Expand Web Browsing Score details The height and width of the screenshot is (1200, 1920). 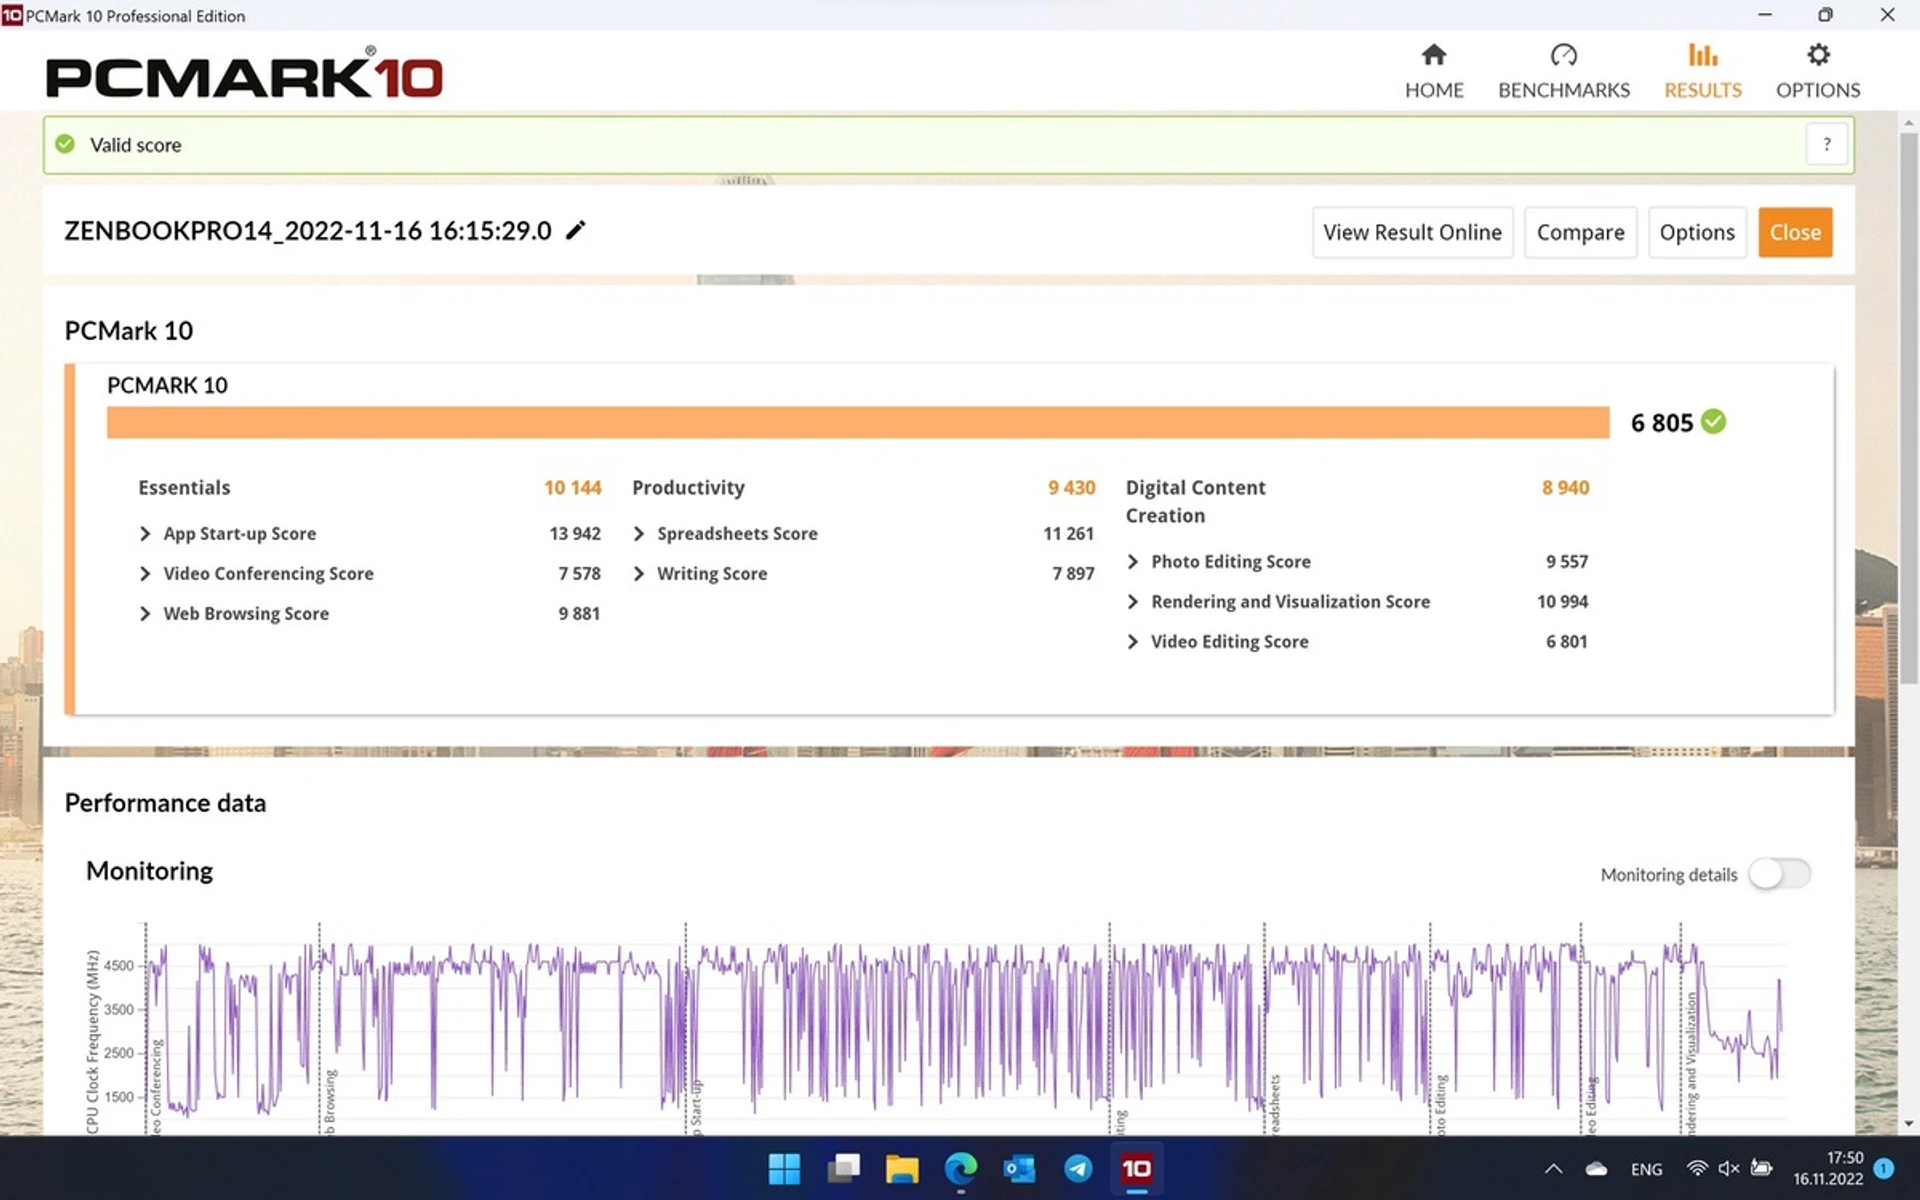[x=145, y=614]
